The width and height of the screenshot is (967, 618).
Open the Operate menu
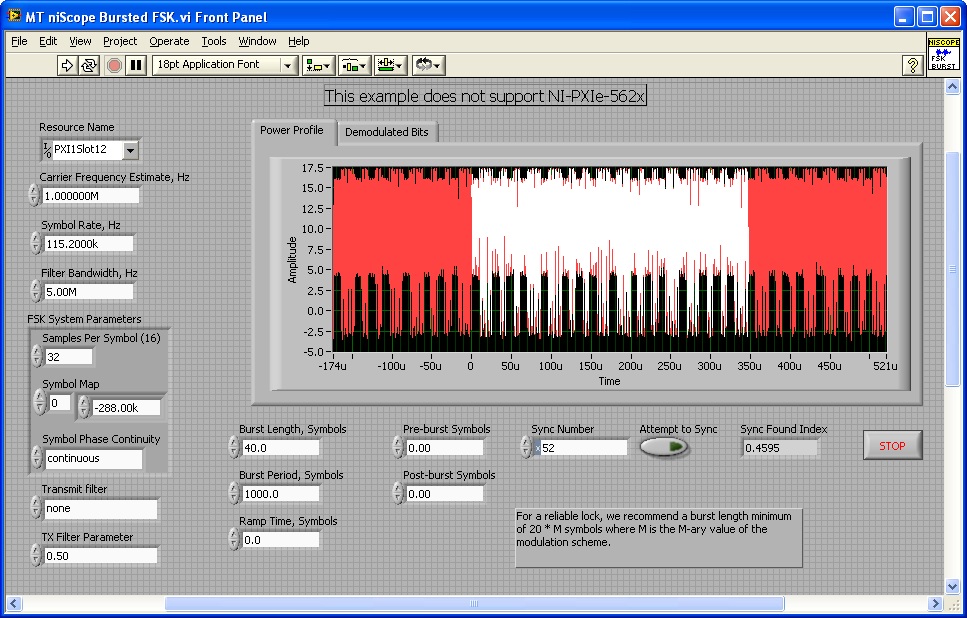[169, 41]
